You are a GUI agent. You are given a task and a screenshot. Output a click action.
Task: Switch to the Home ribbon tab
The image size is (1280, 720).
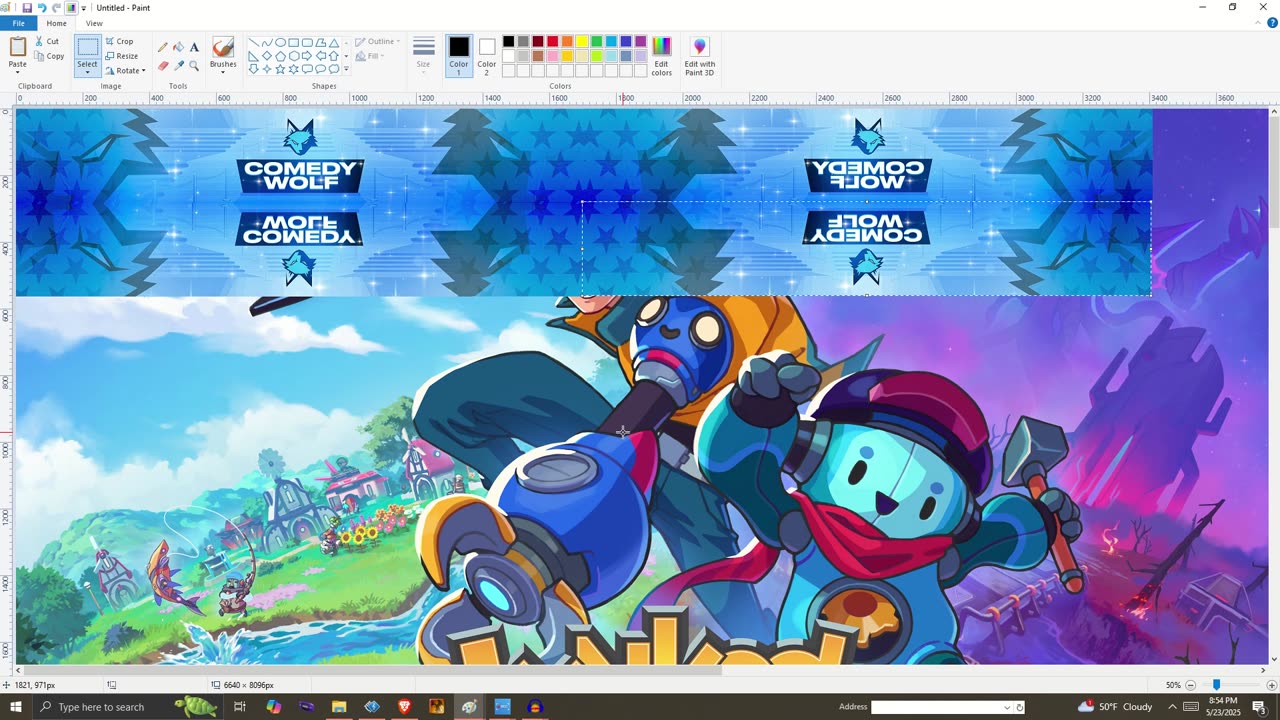[57, 23]
